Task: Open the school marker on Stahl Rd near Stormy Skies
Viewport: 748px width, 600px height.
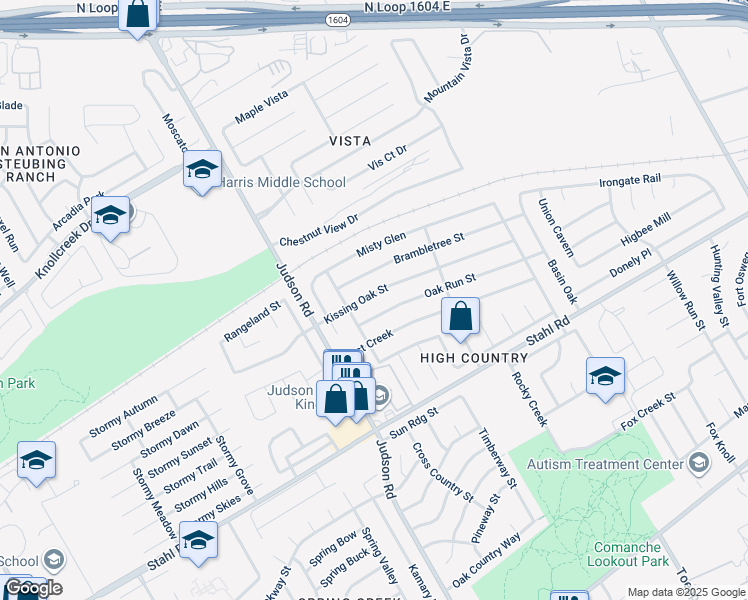Action: [x=198, y=541]
